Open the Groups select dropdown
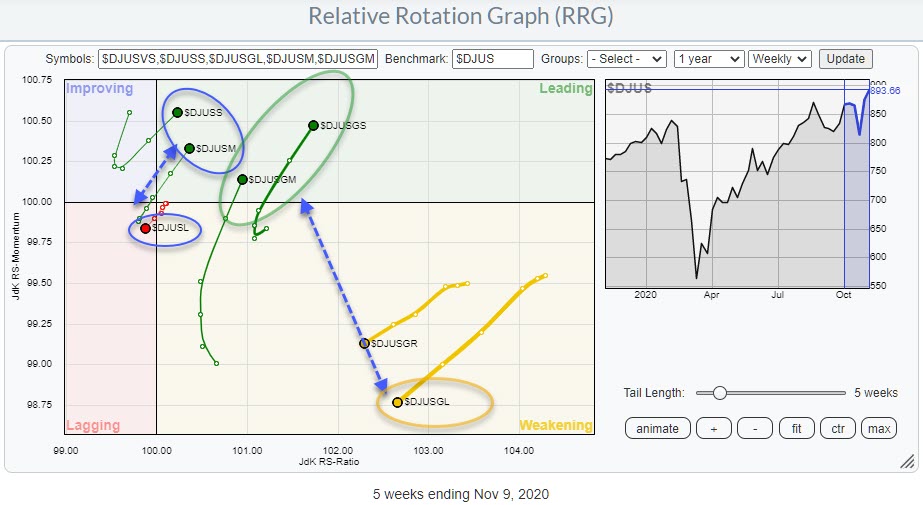Viewport: 923px width, 505px height. point(627,59)
